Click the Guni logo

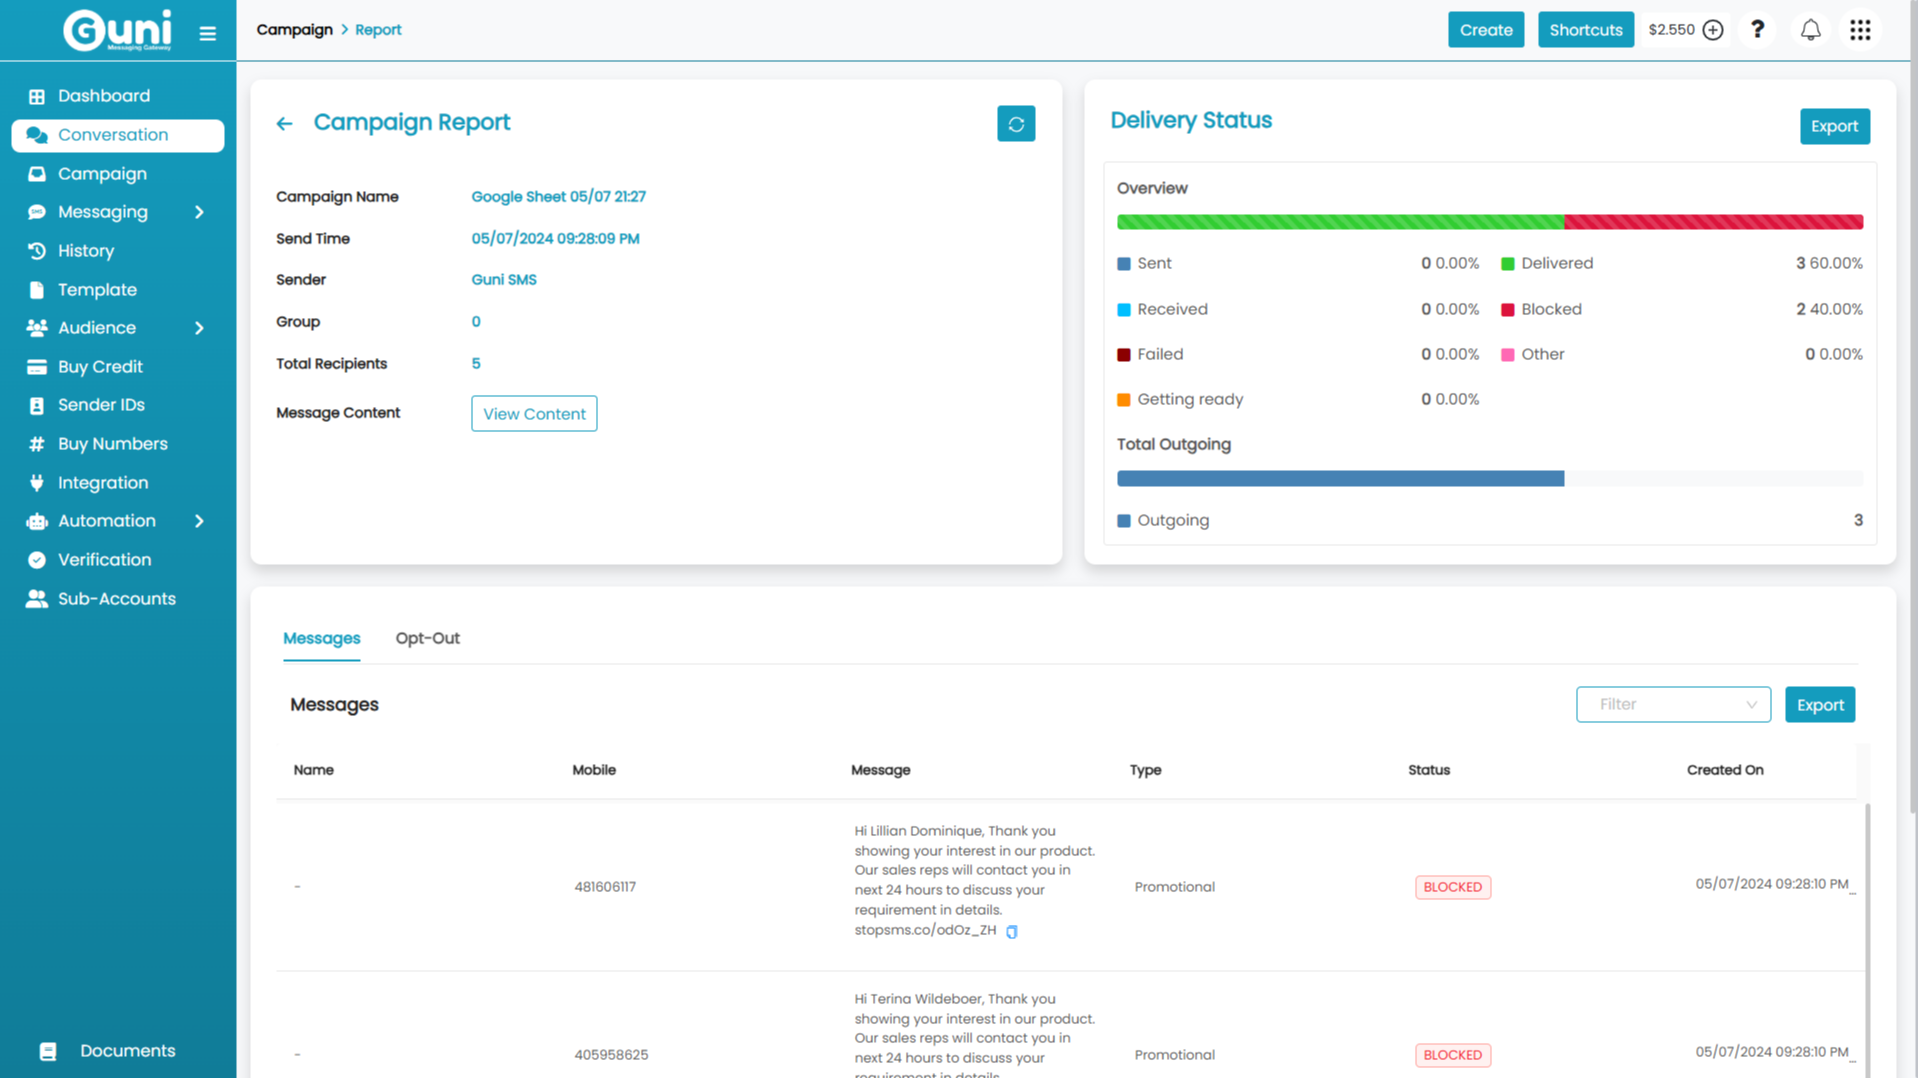pos(117,30)
